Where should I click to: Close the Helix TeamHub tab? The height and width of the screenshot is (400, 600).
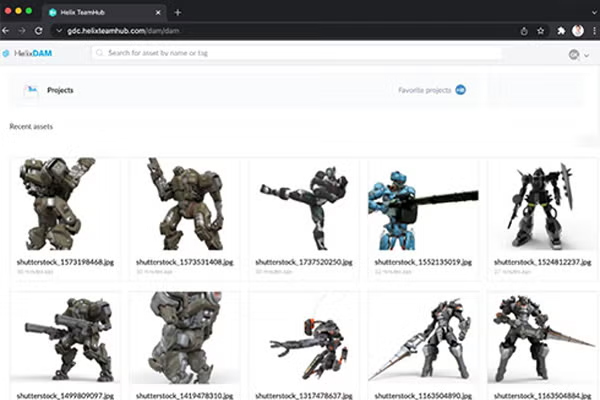pyautogui.click(x=158, y=13)
